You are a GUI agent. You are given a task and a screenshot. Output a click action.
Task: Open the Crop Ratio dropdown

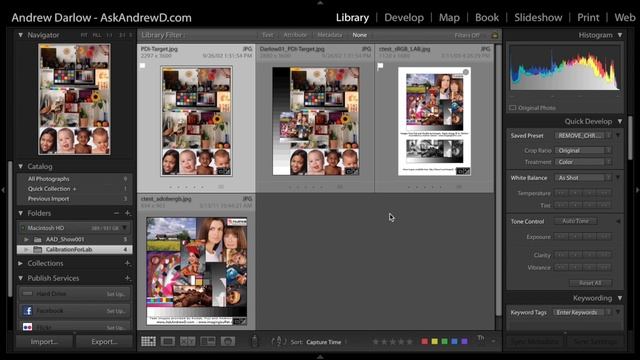pos(583,150)
